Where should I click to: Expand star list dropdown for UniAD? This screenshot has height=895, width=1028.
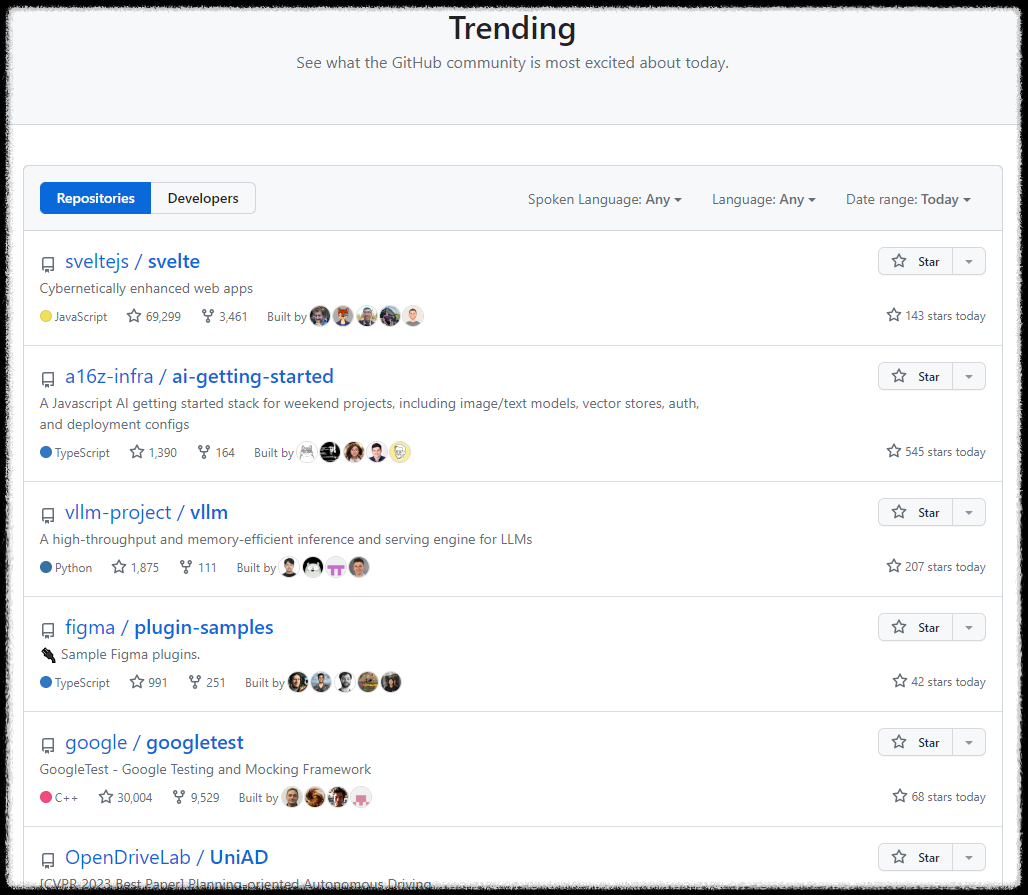point(969,857)
